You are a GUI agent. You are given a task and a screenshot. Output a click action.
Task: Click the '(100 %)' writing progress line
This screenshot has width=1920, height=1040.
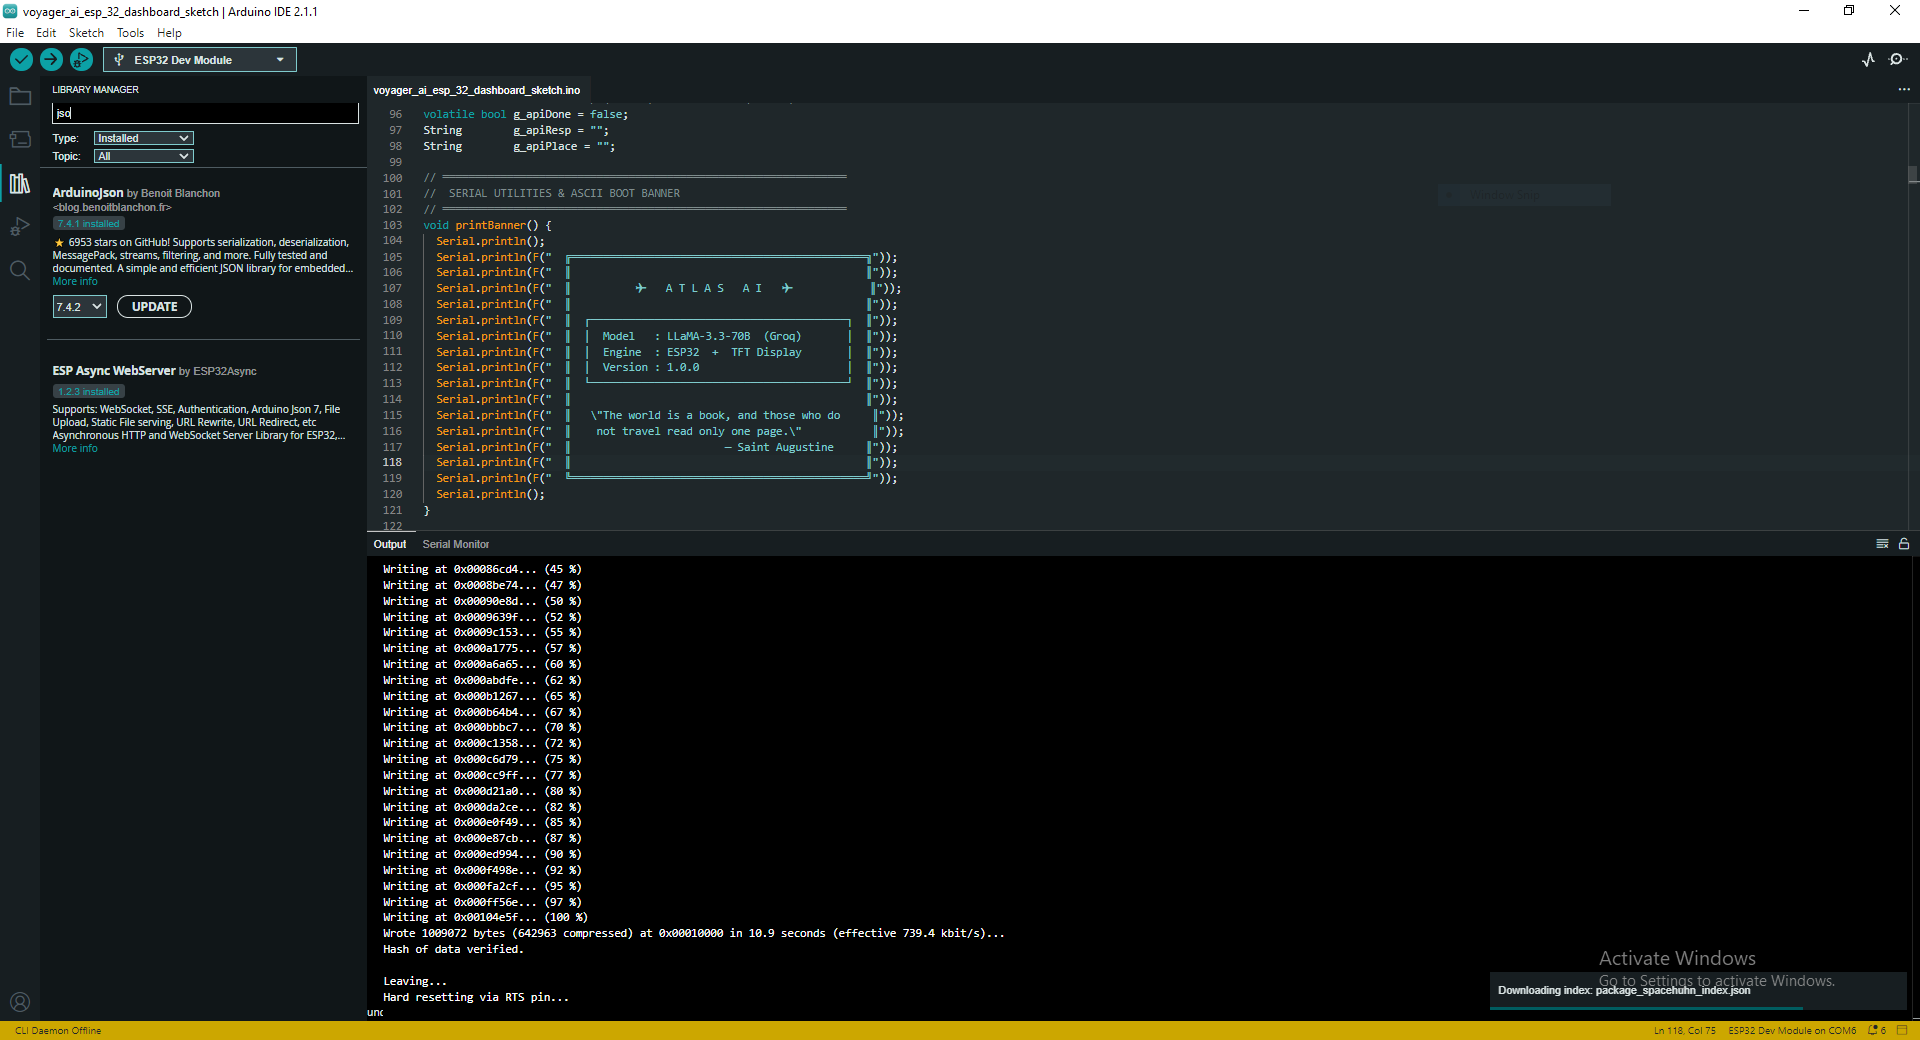point(485,918)
